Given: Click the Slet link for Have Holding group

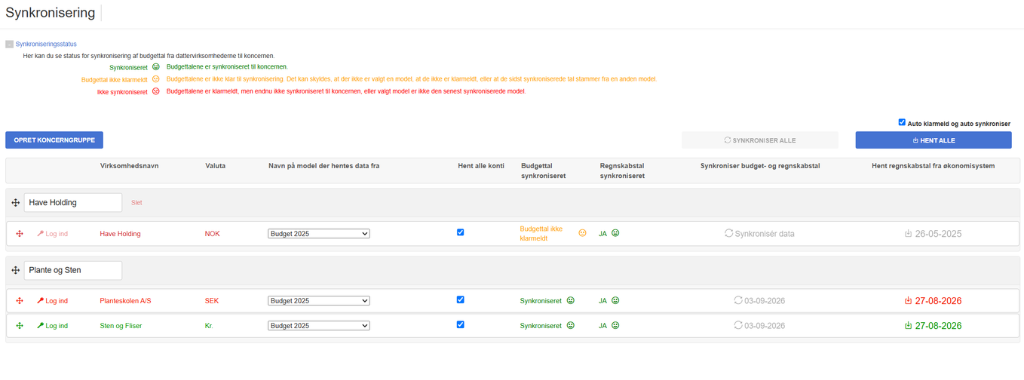Looking at the screenshot, I should click(x=136, y=202).
